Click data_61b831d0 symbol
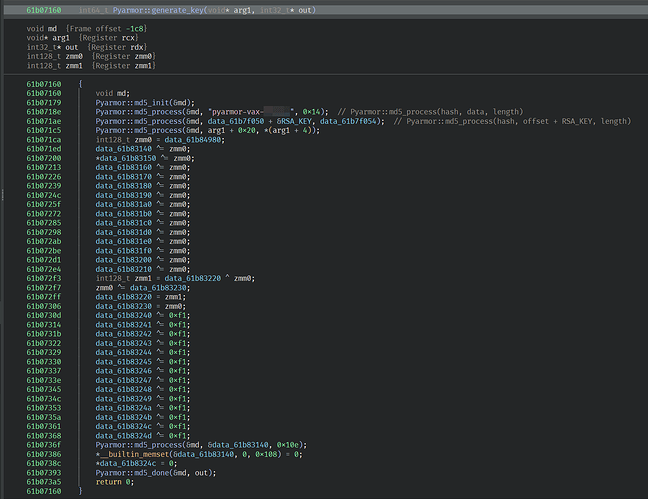 click(x=124, y=232)
